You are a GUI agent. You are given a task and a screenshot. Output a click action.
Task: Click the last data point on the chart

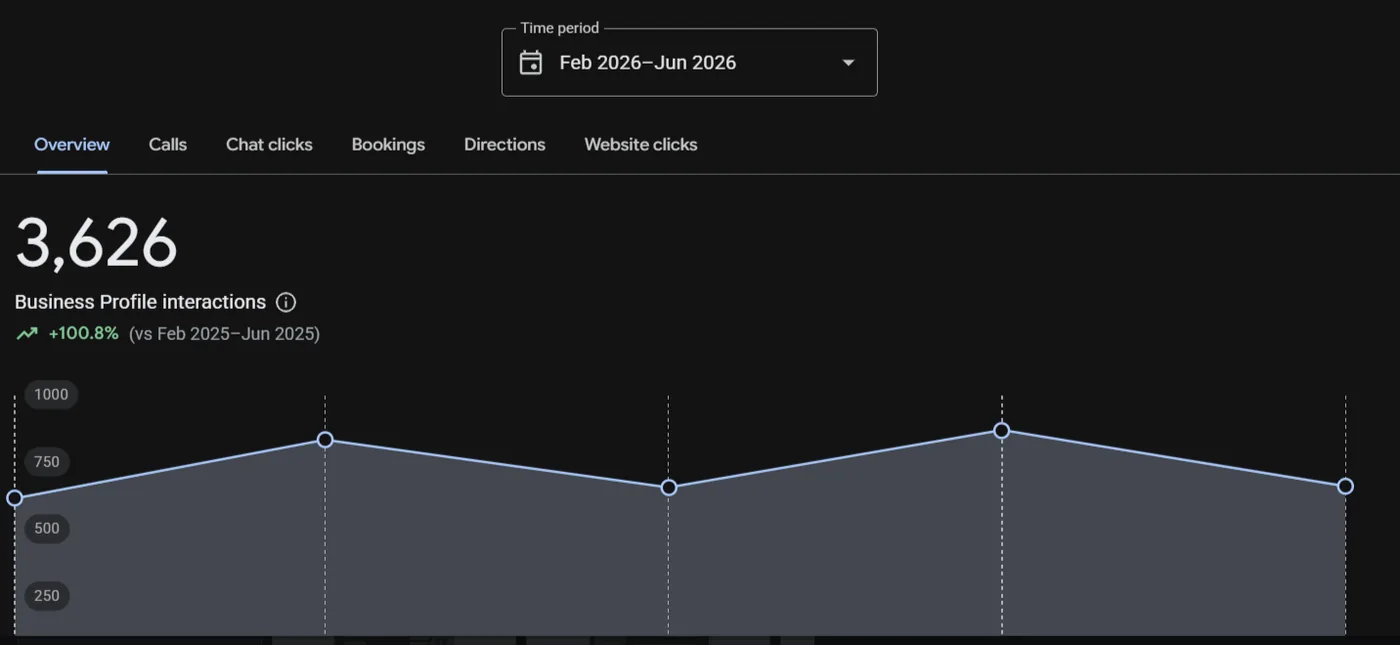1346,487
